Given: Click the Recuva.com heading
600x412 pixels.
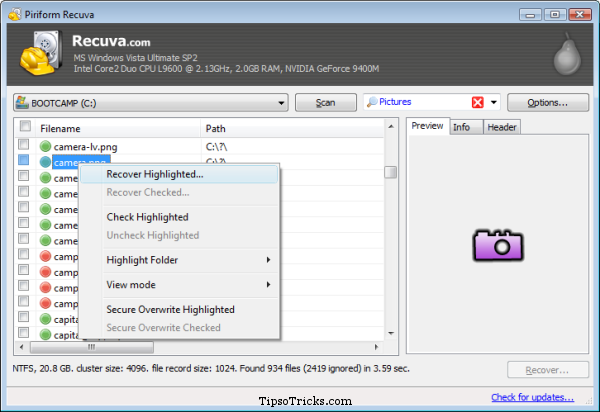Looking at the screenshot, I should pyautogui.click(x=111, y=41).
